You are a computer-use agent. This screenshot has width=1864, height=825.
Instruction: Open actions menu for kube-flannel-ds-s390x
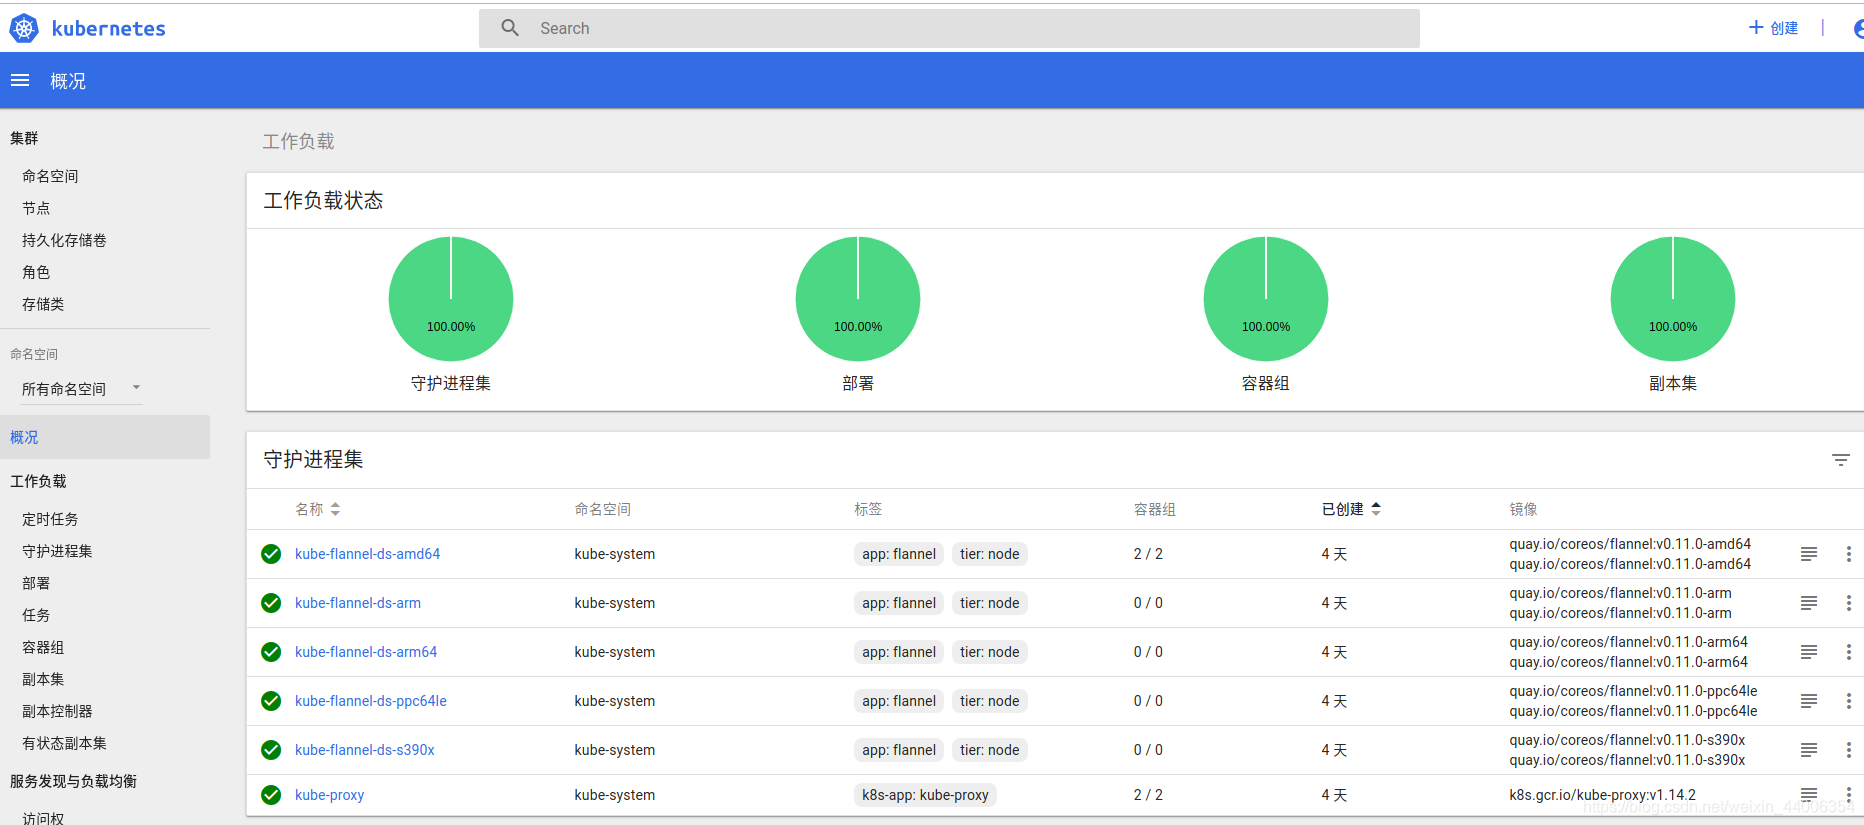(1848, 750)
